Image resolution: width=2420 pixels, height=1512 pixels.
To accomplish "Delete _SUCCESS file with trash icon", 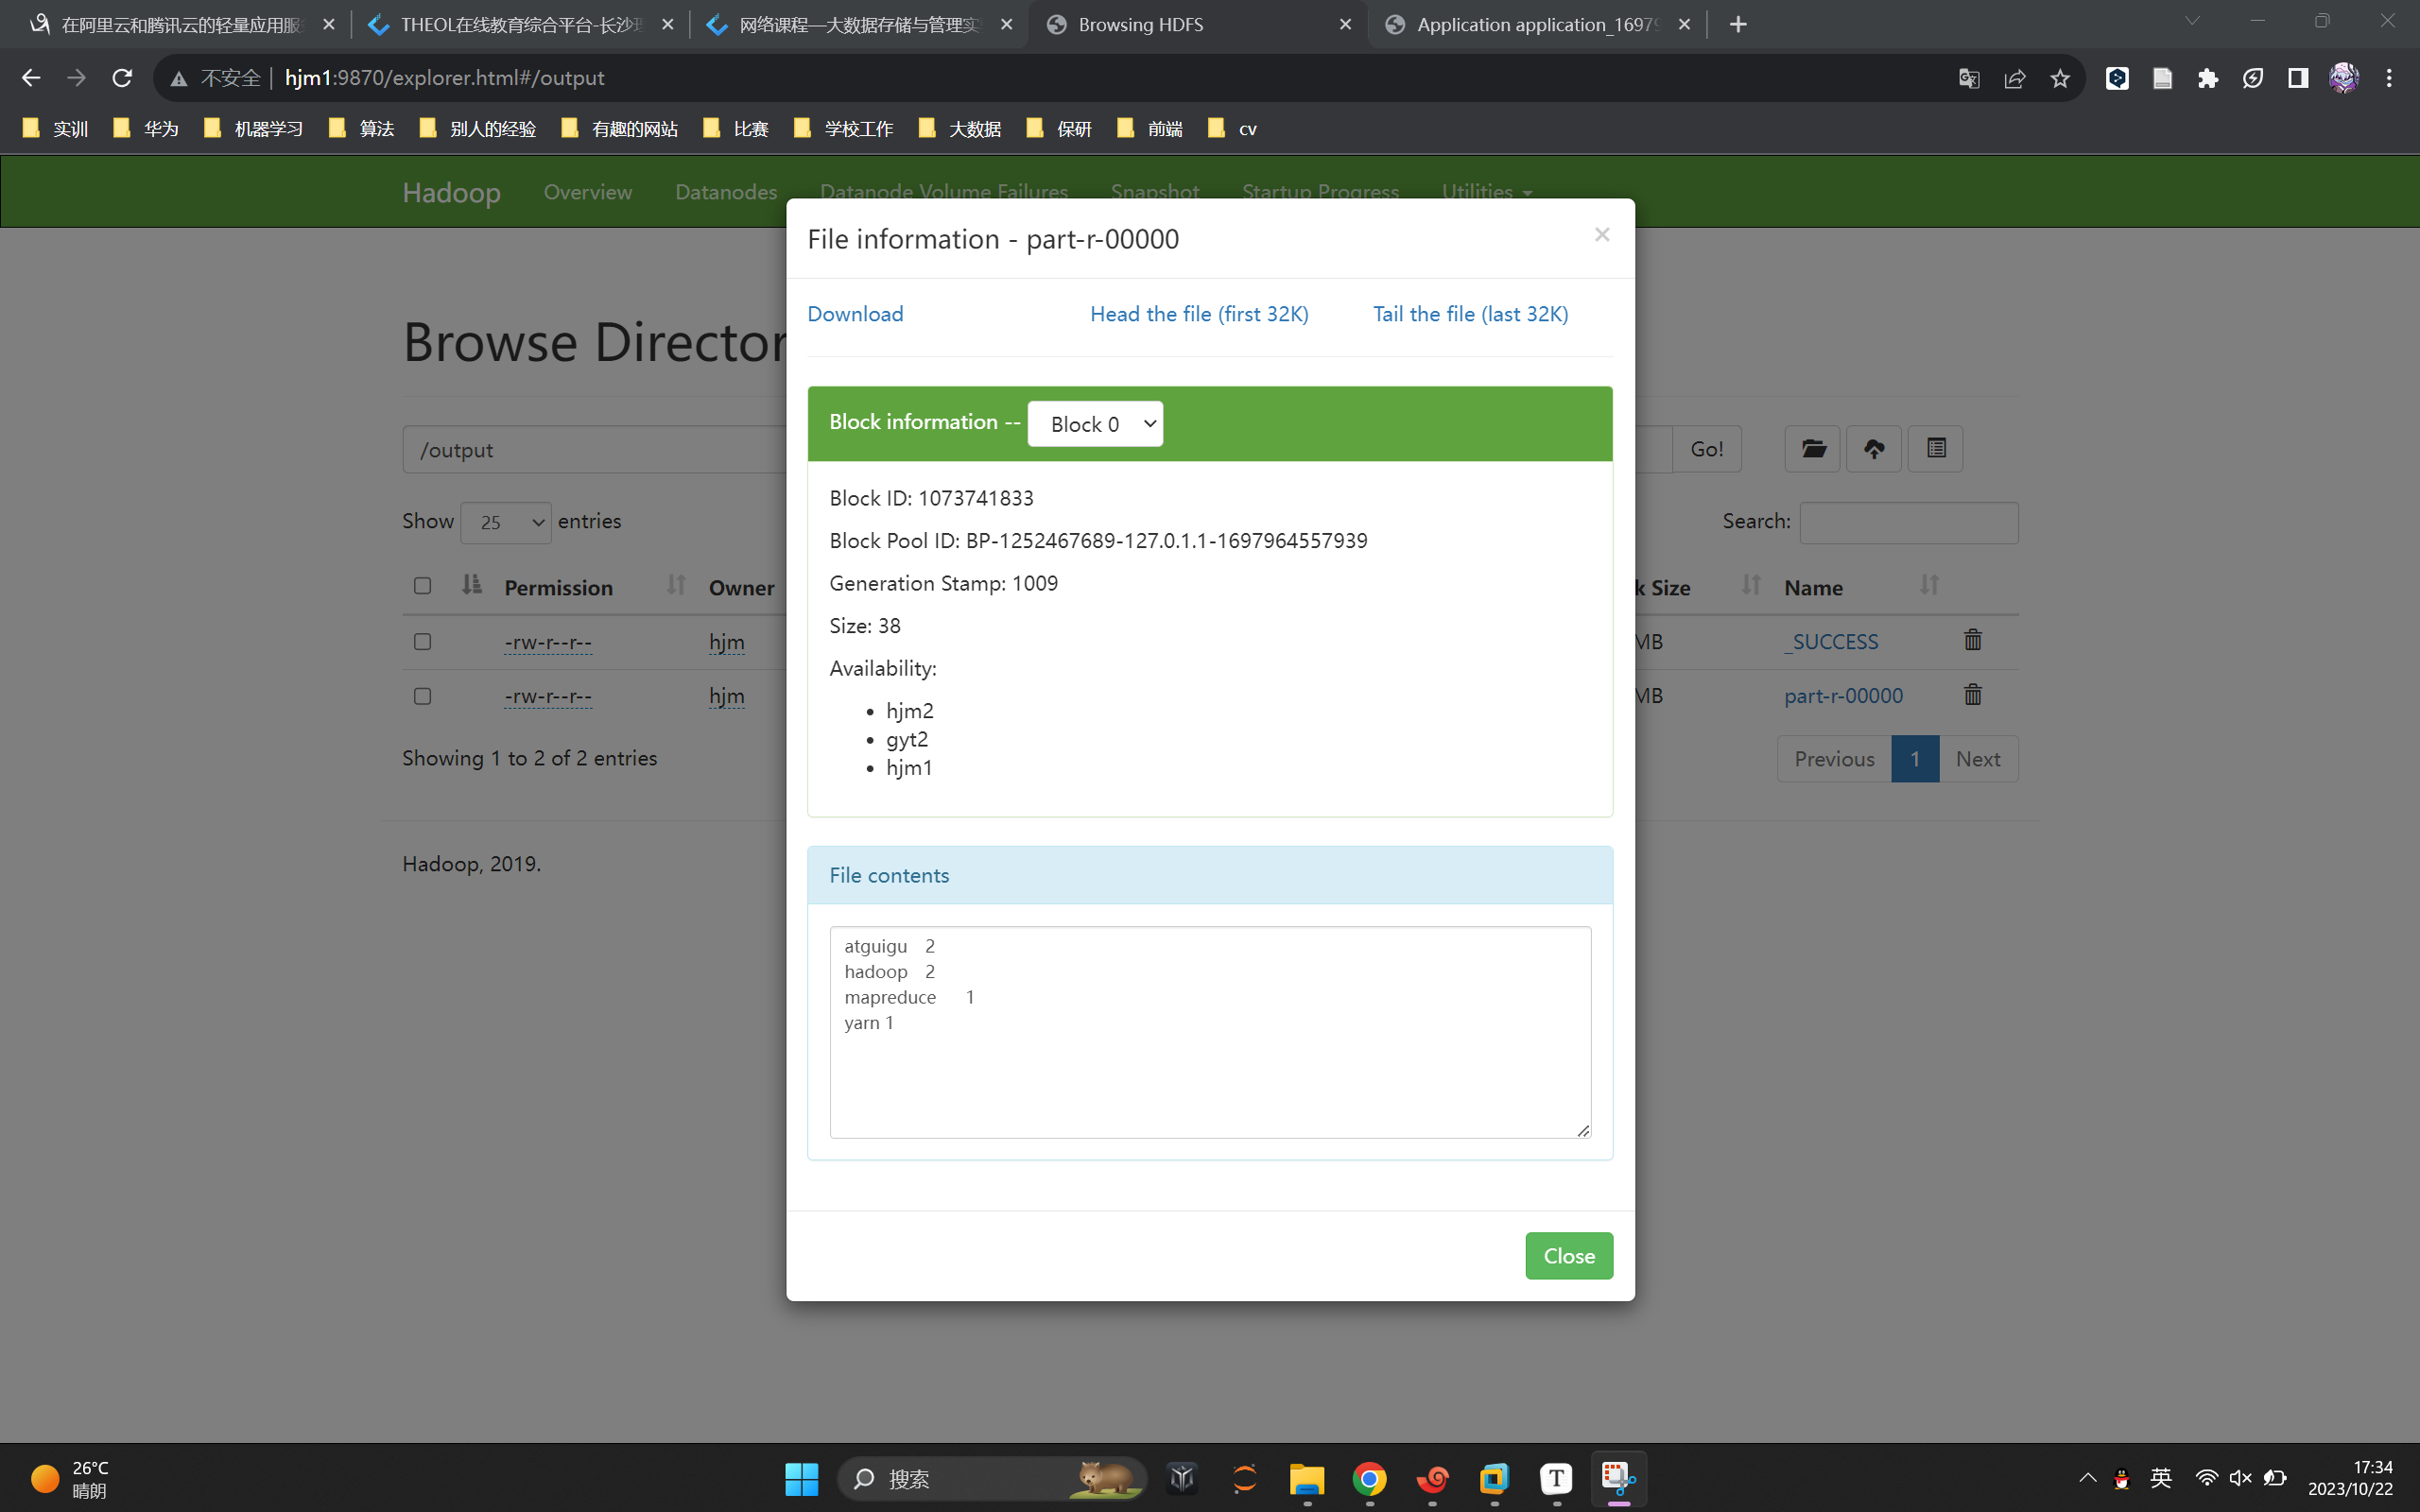I will tap(1972, 640).
